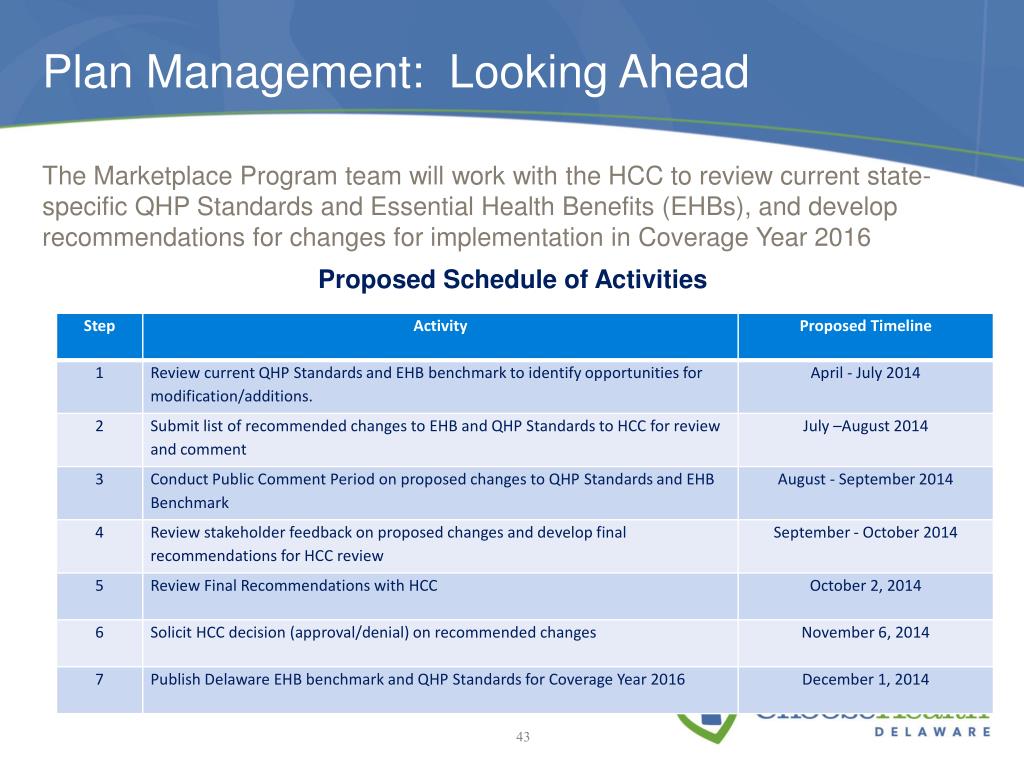Image resolution: width=1024 pixels, height=768 pixels.
Task: Select the 'September - October 2014' timeline cell
Action: (x=865, y=546)
